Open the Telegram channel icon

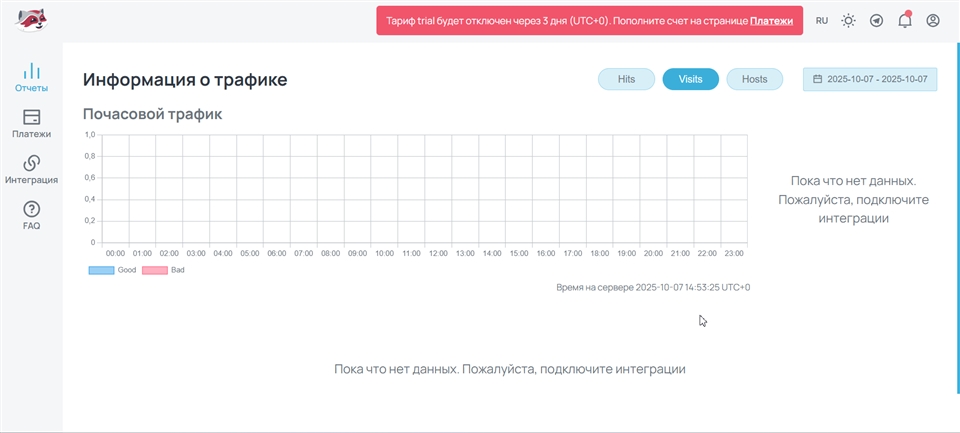(x=876, y=20)
